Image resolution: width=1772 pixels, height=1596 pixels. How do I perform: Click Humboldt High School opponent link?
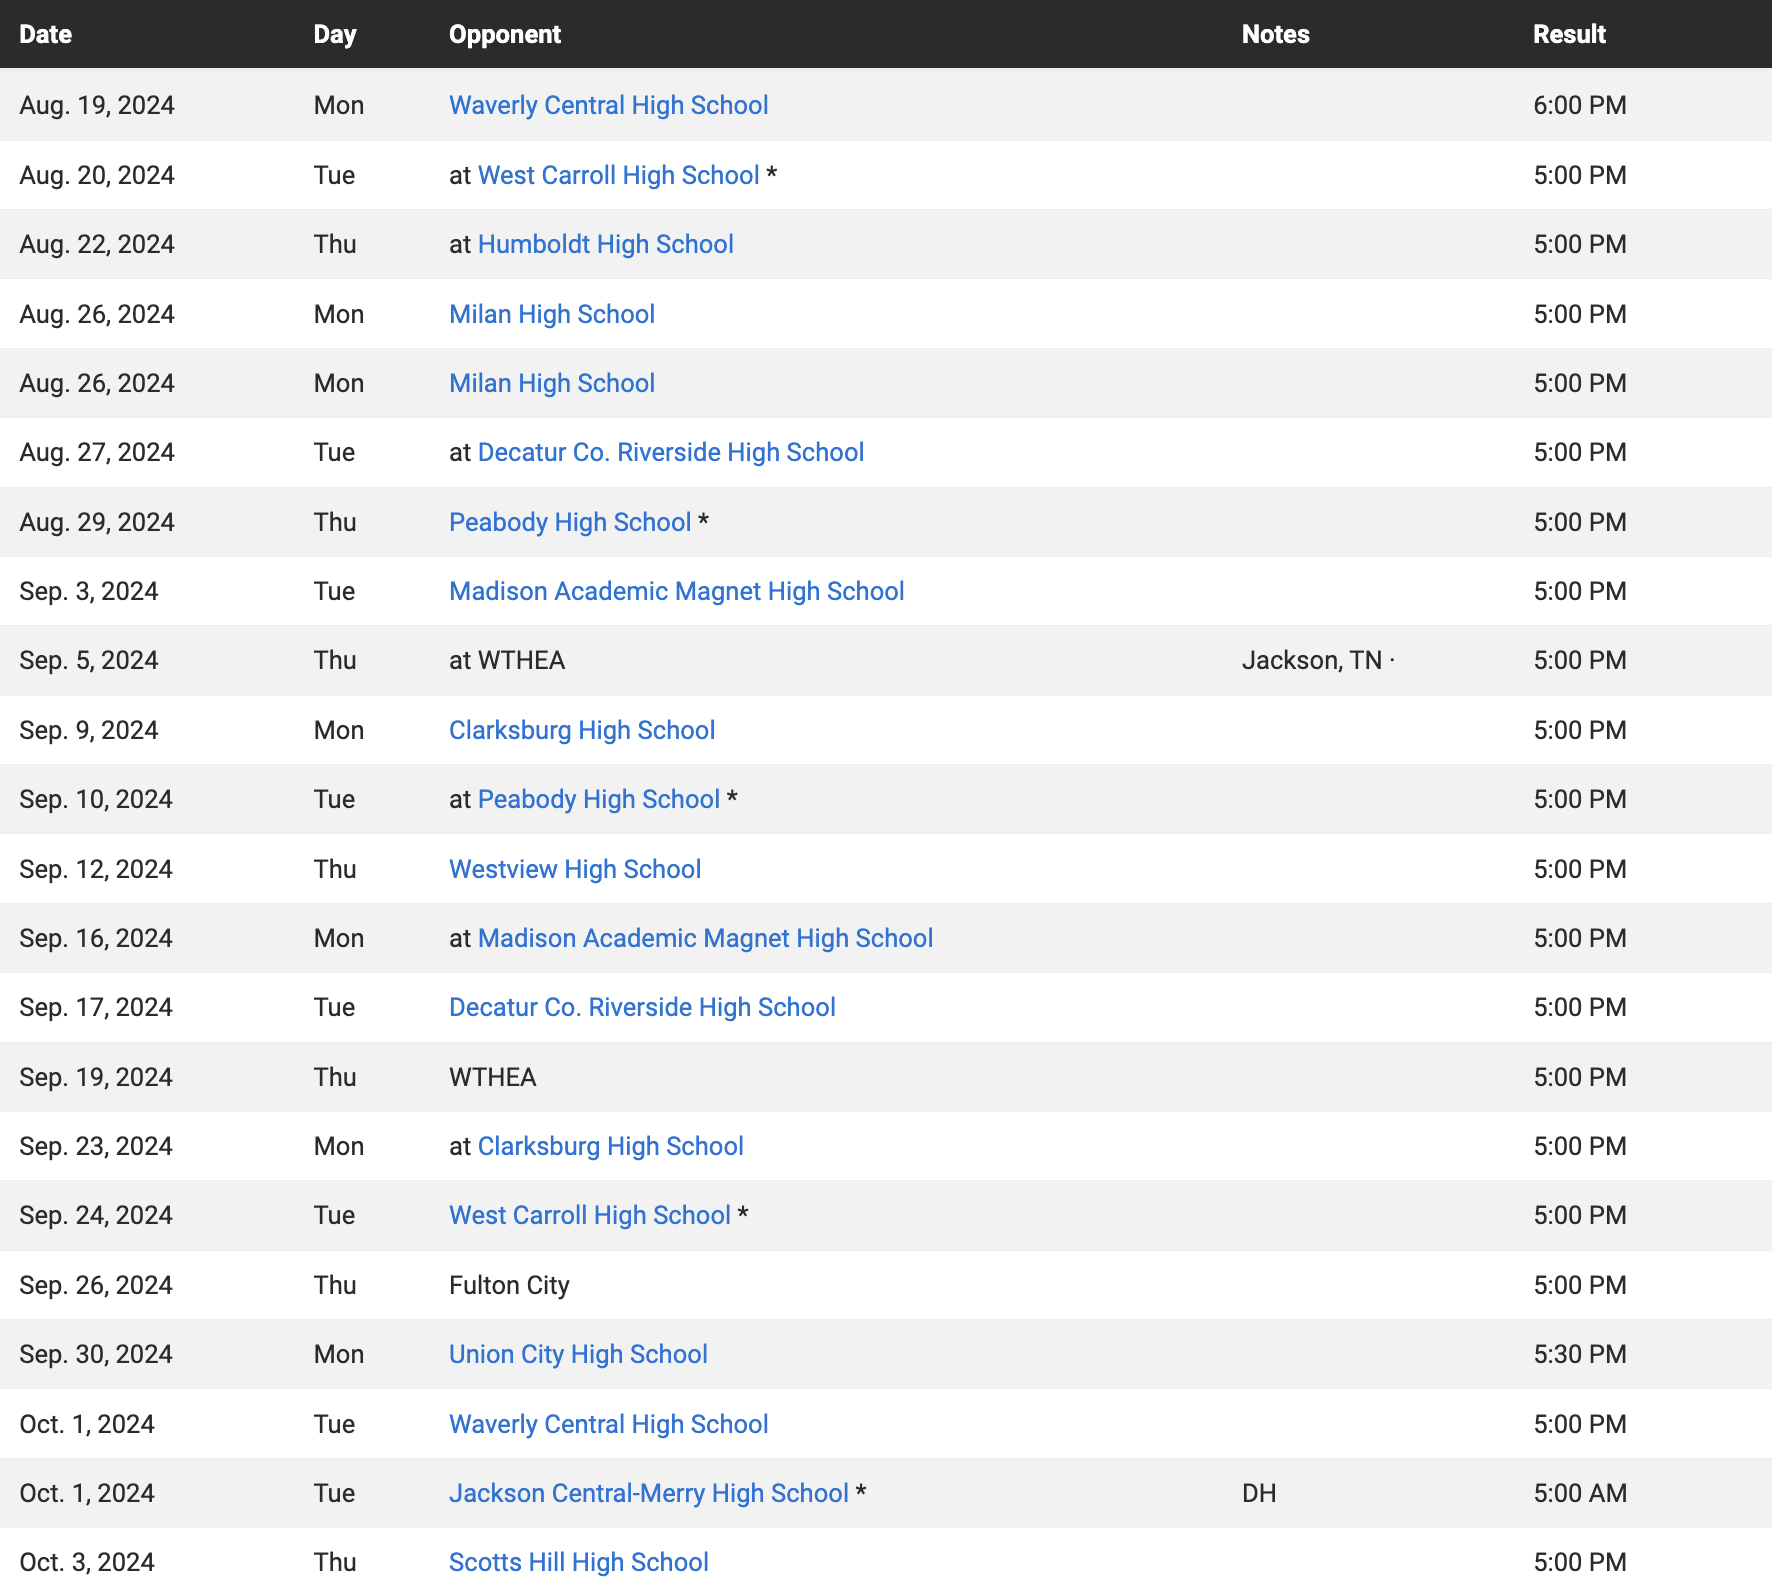[x=605, y=244]
